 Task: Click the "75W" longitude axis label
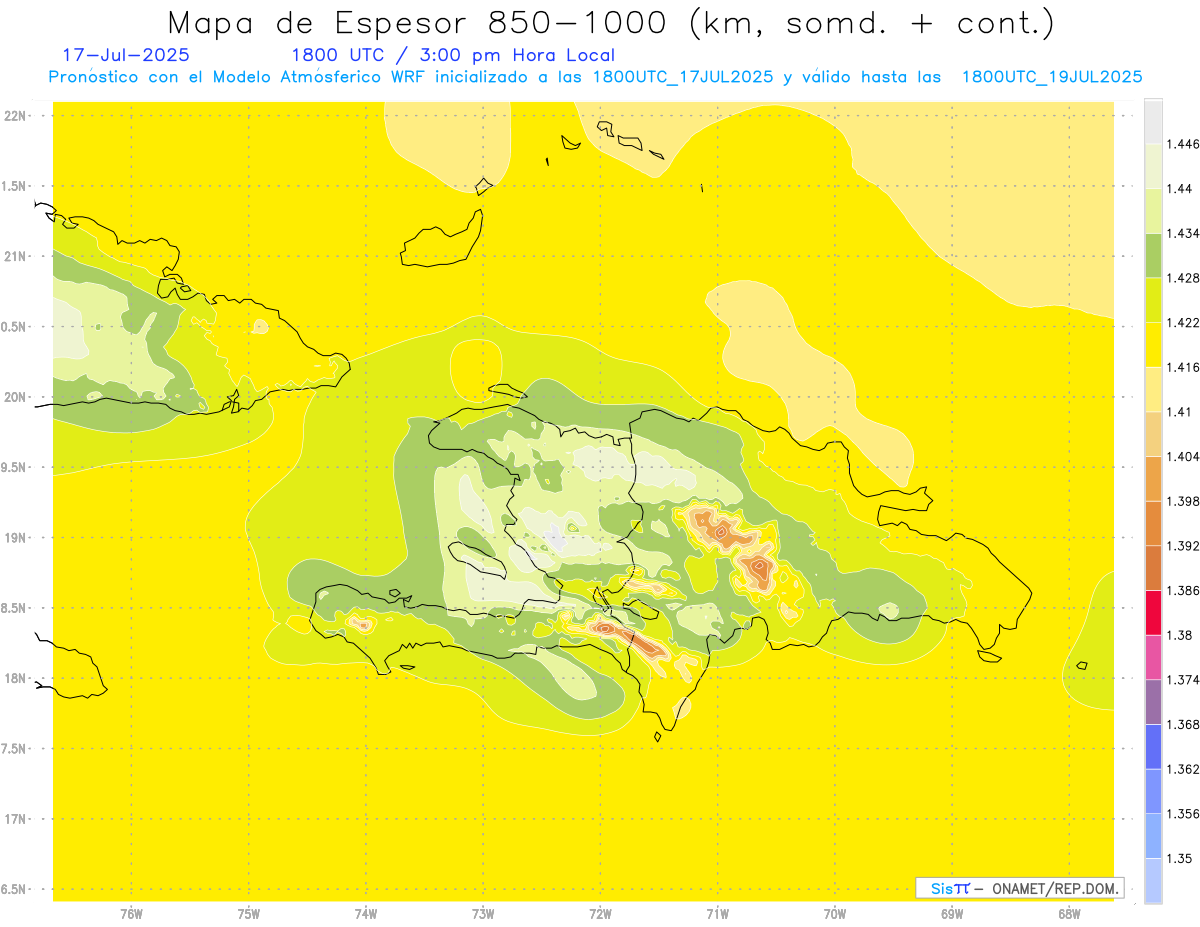tap(249, 915)
